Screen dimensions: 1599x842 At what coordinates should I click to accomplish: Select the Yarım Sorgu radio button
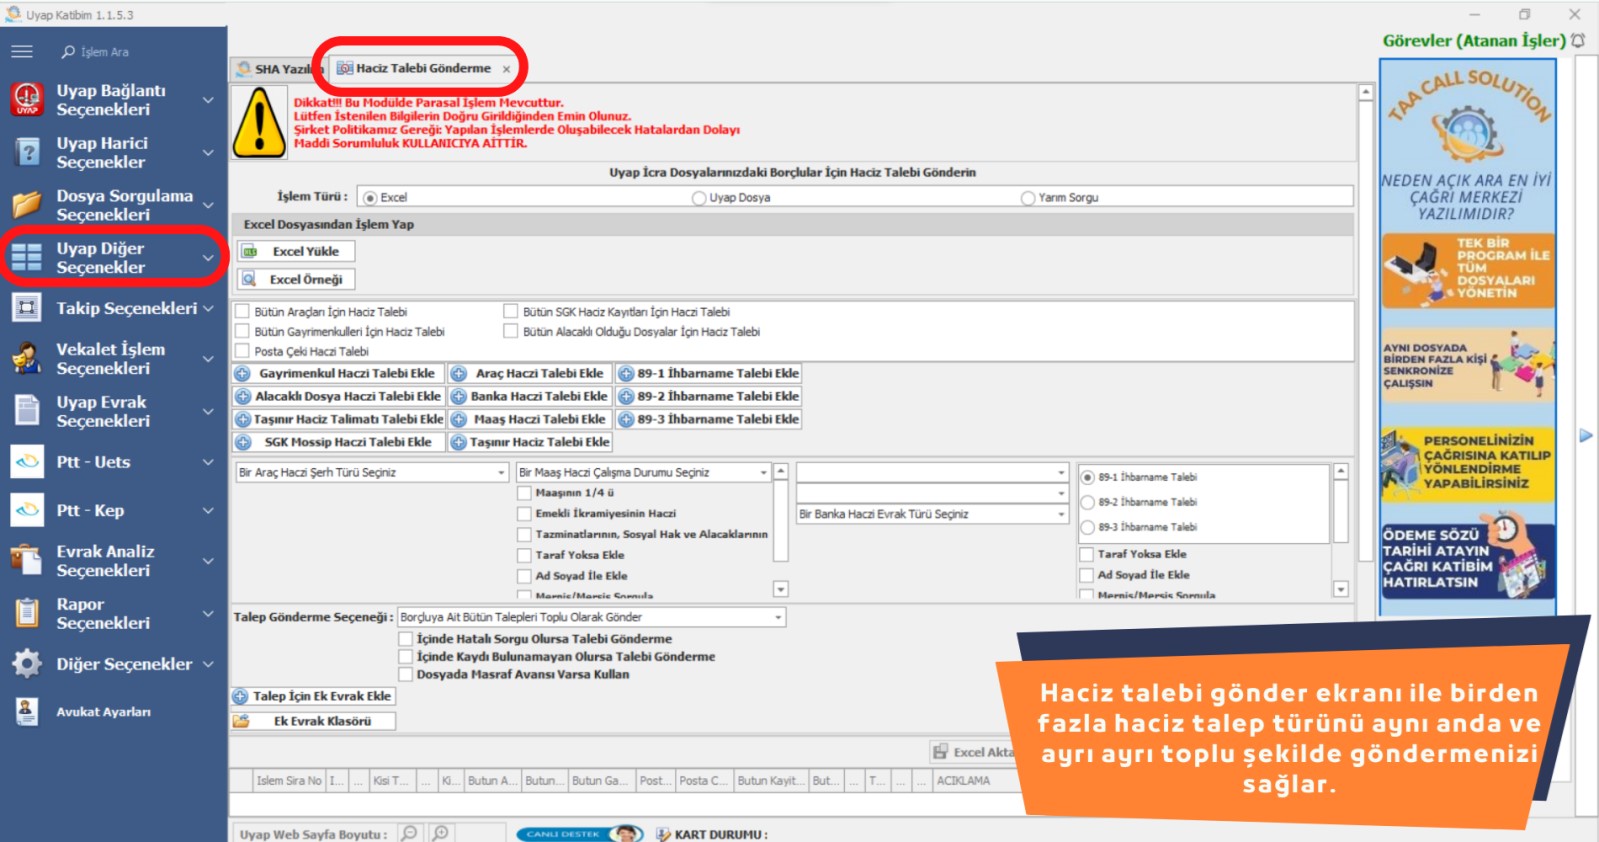pyautogui.click(x=1028, y=198)
